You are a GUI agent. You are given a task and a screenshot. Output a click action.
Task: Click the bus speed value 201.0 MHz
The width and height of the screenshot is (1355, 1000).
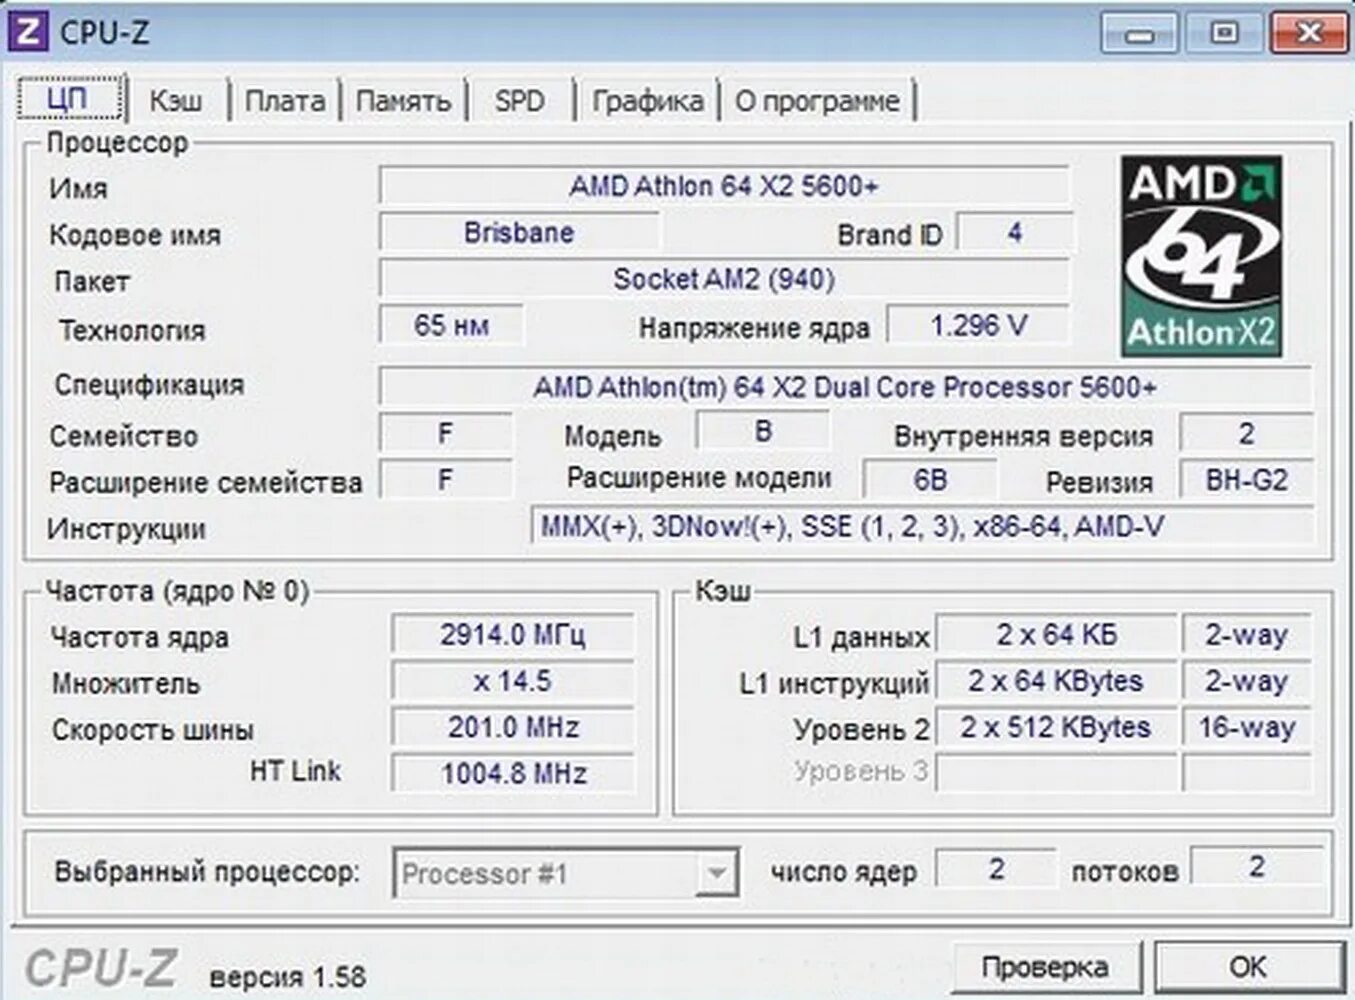pyautogui.click(x=513, y=727)
